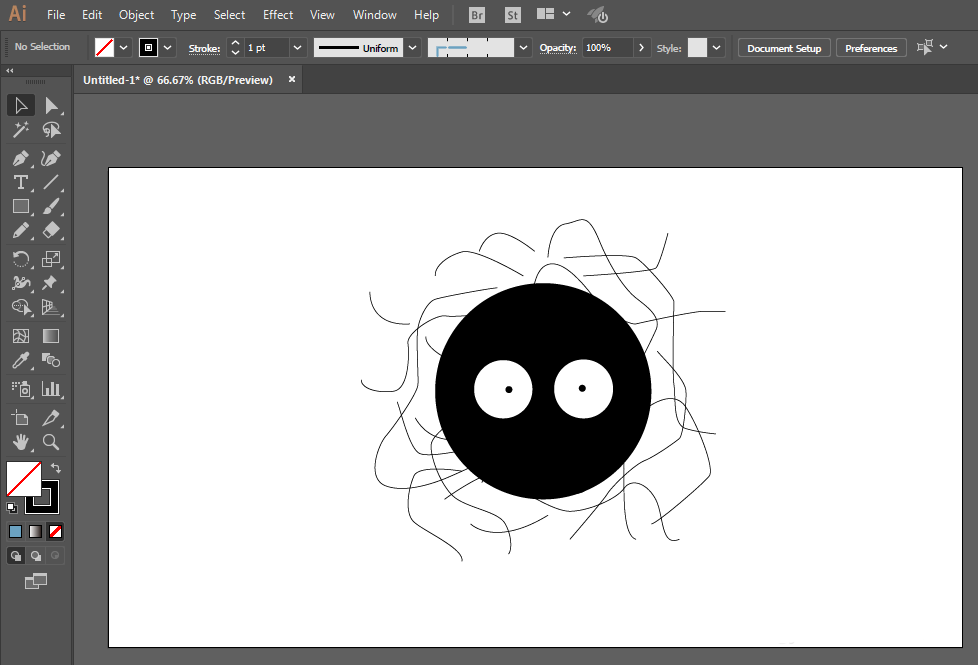Choose the Direct Selection tool
The width and height of the screenshot is (978, 665).
pyautogui.click(x=51, y=106)
